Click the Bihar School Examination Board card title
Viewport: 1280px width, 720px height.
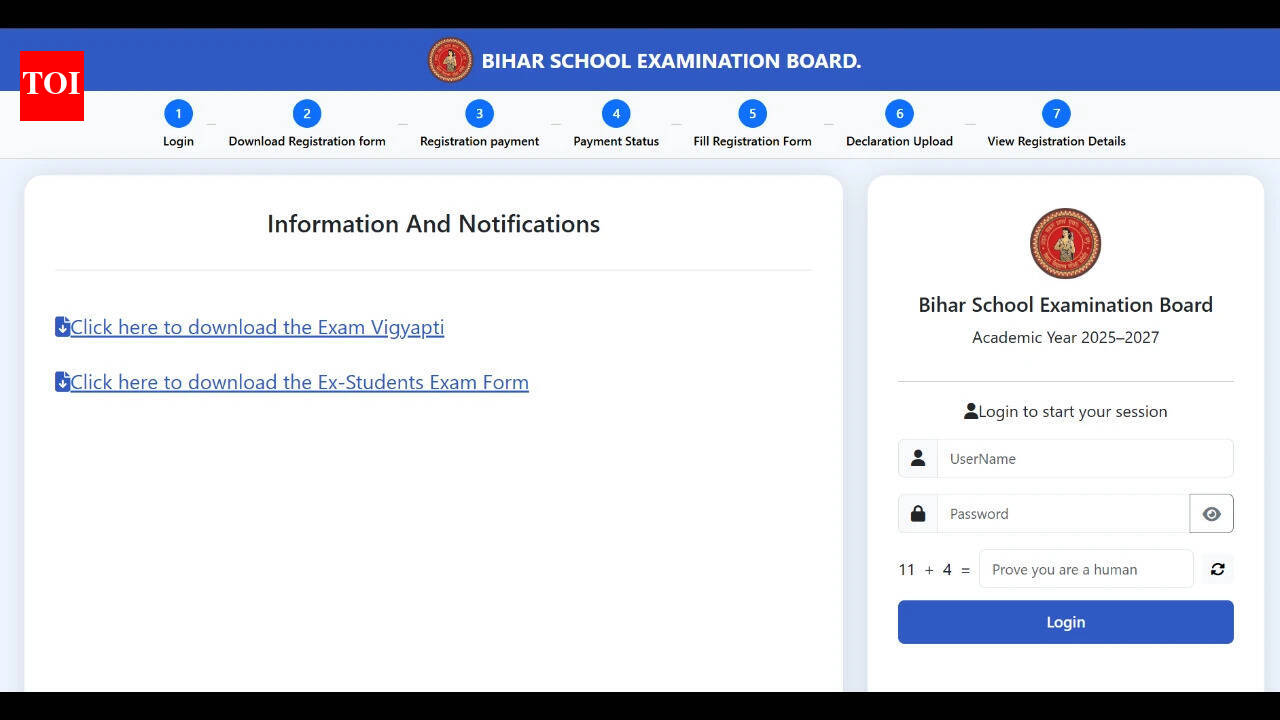click(x=1065, y=305)
